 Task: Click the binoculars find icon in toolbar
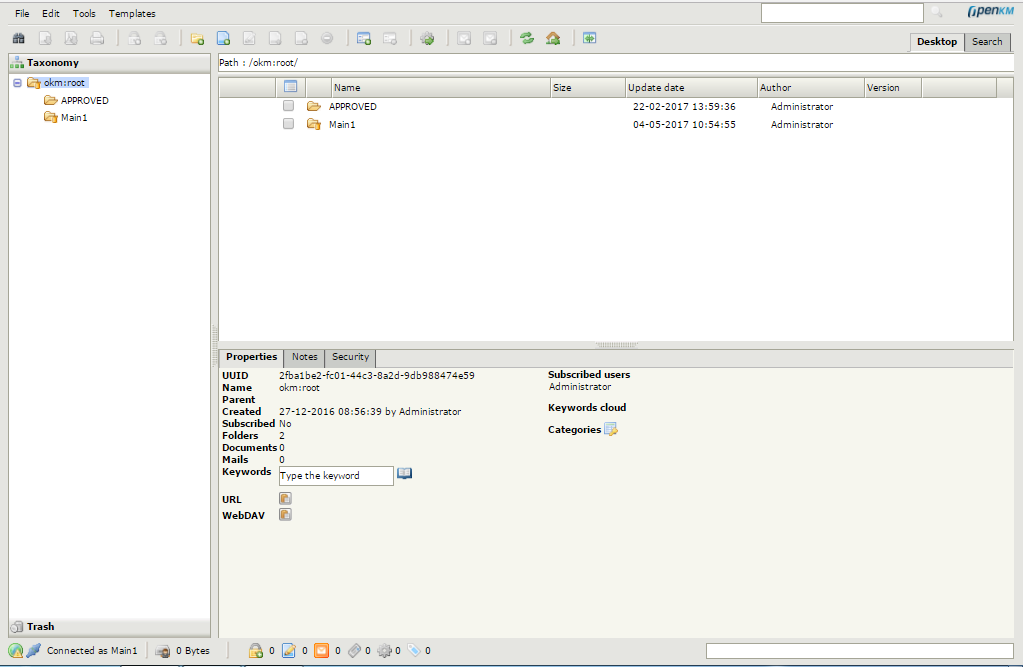click(x=18, y=39)
